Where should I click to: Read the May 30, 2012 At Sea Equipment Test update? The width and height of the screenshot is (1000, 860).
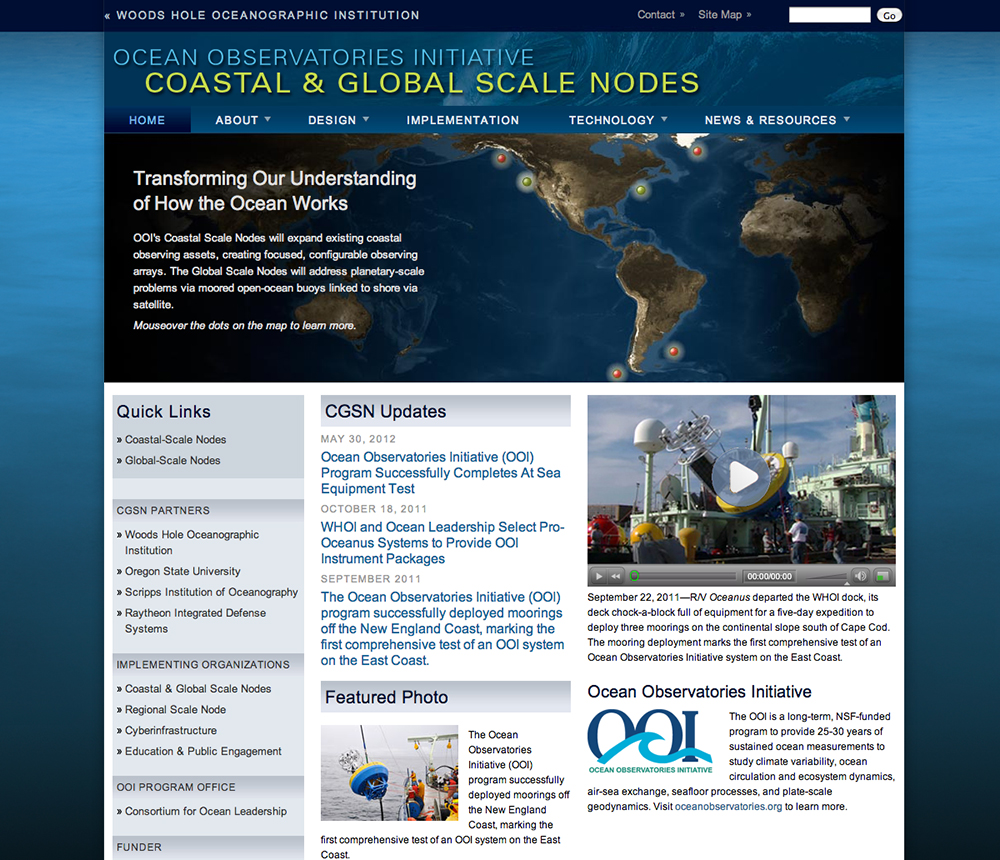click(441, 473)
